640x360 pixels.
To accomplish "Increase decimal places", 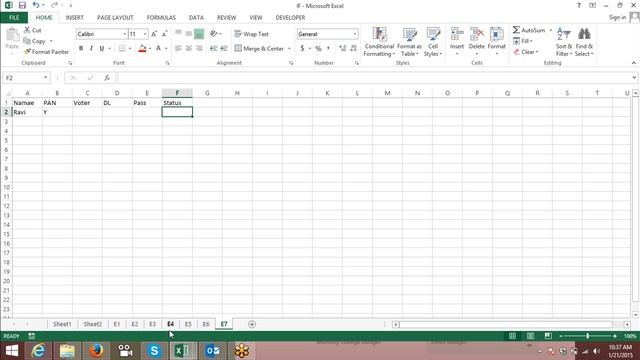I will pos(342,48).
